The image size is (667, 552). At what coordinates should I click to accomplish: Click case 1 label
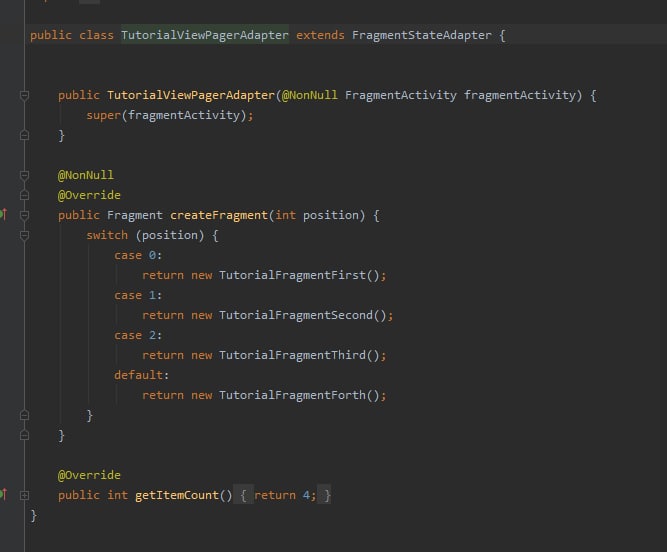click(138, 295)
